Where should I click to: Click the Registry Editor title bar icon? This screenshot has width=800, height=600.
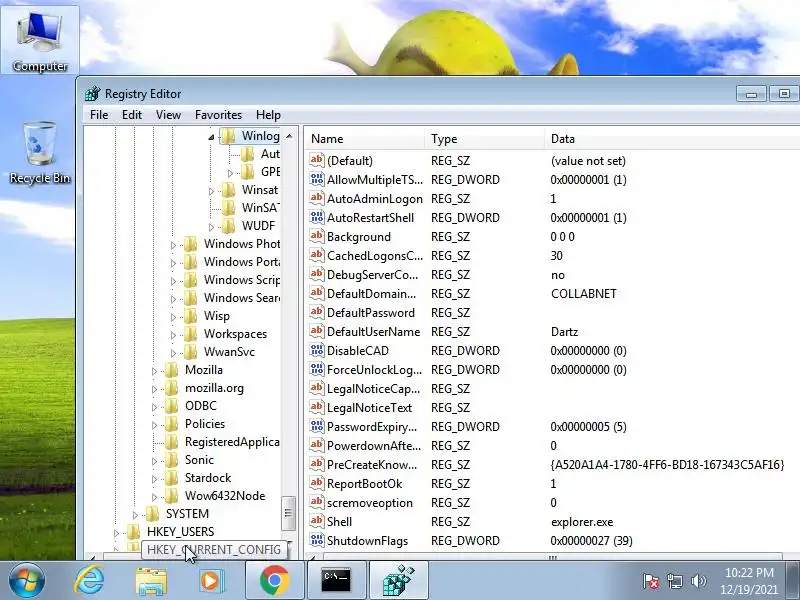[92, 94]
